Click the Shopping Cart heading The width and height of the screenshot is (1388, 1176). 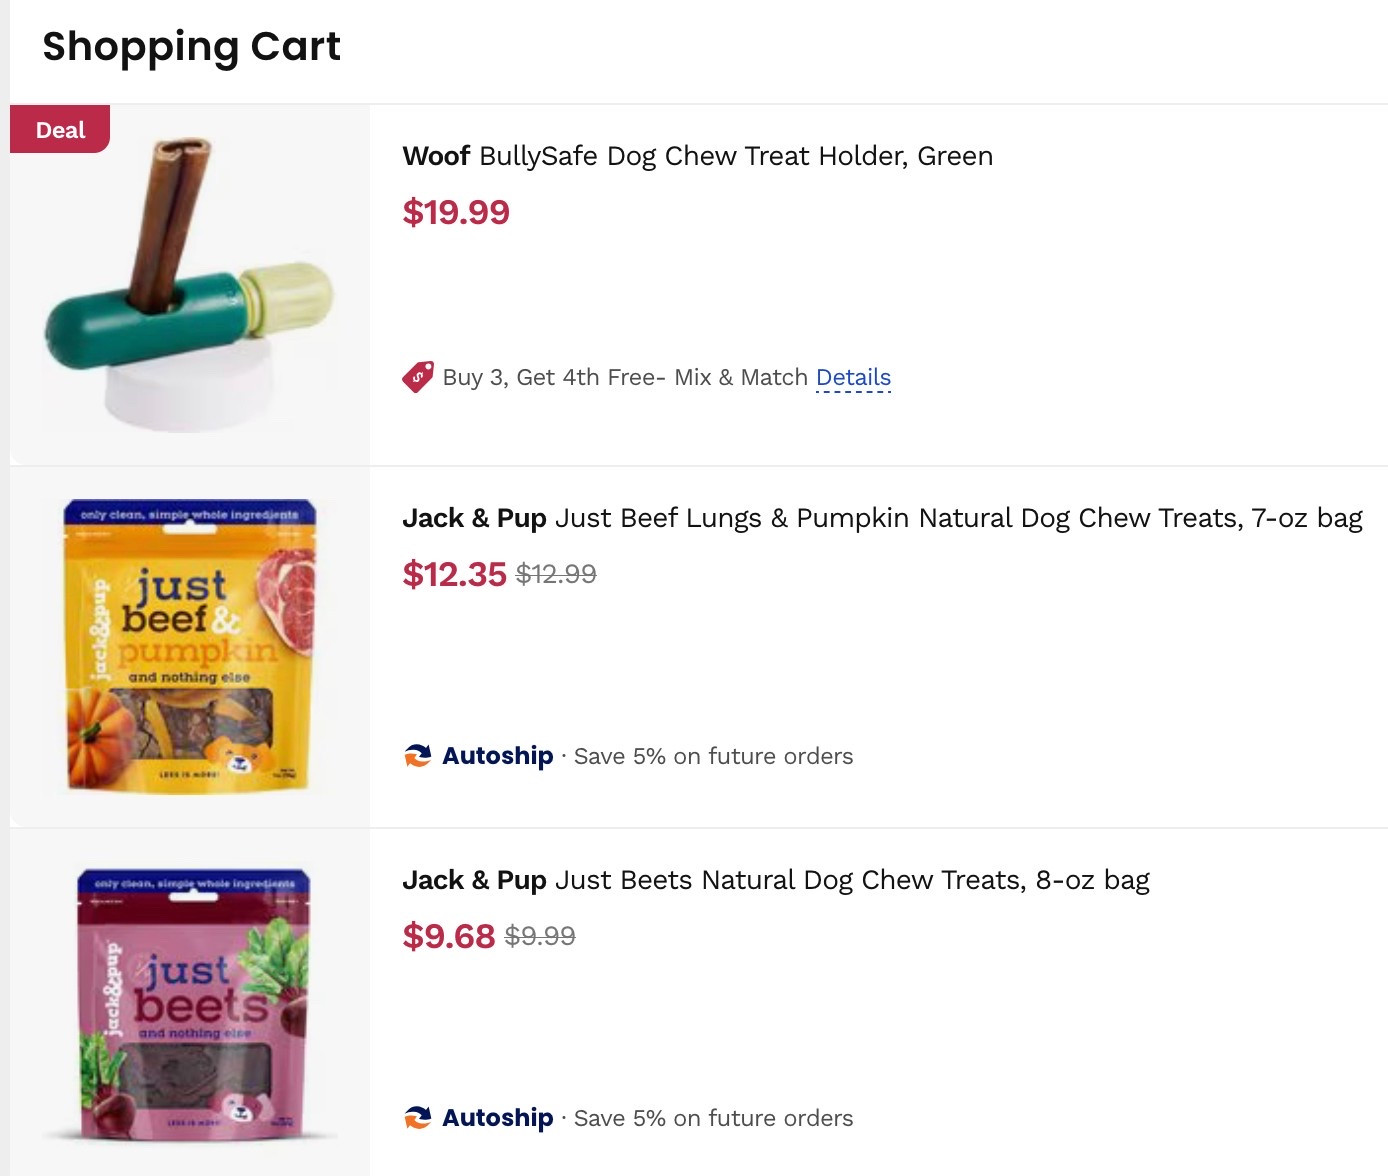click(x=190, y=46)
